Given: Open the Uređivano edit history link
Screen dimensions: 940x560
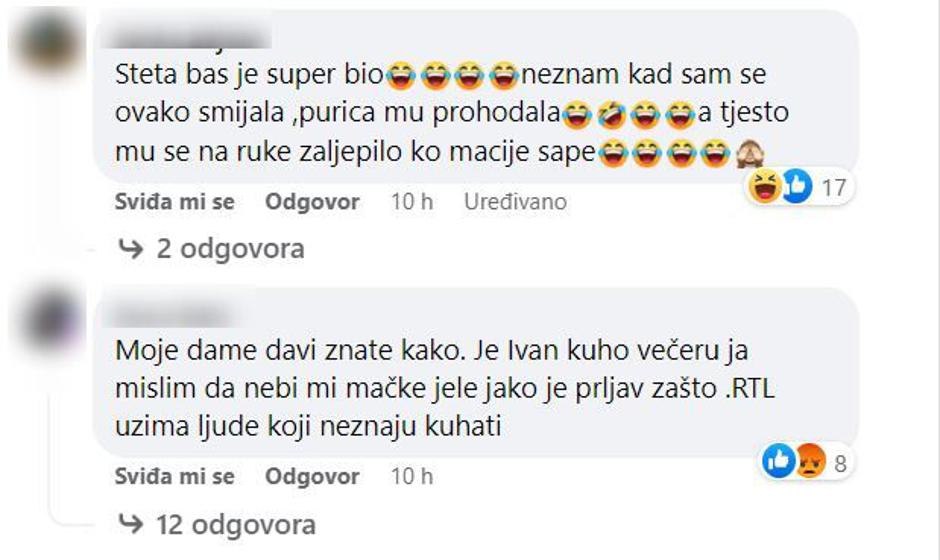Looking at the screenshot, I should (516, 201).
